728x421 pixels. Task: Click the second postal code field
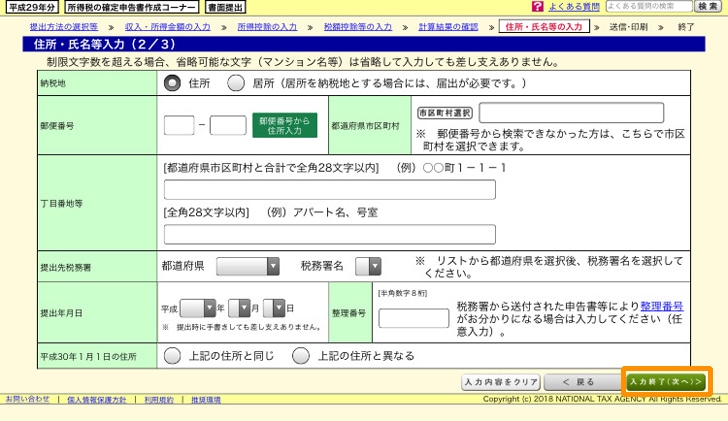(228, 125)
